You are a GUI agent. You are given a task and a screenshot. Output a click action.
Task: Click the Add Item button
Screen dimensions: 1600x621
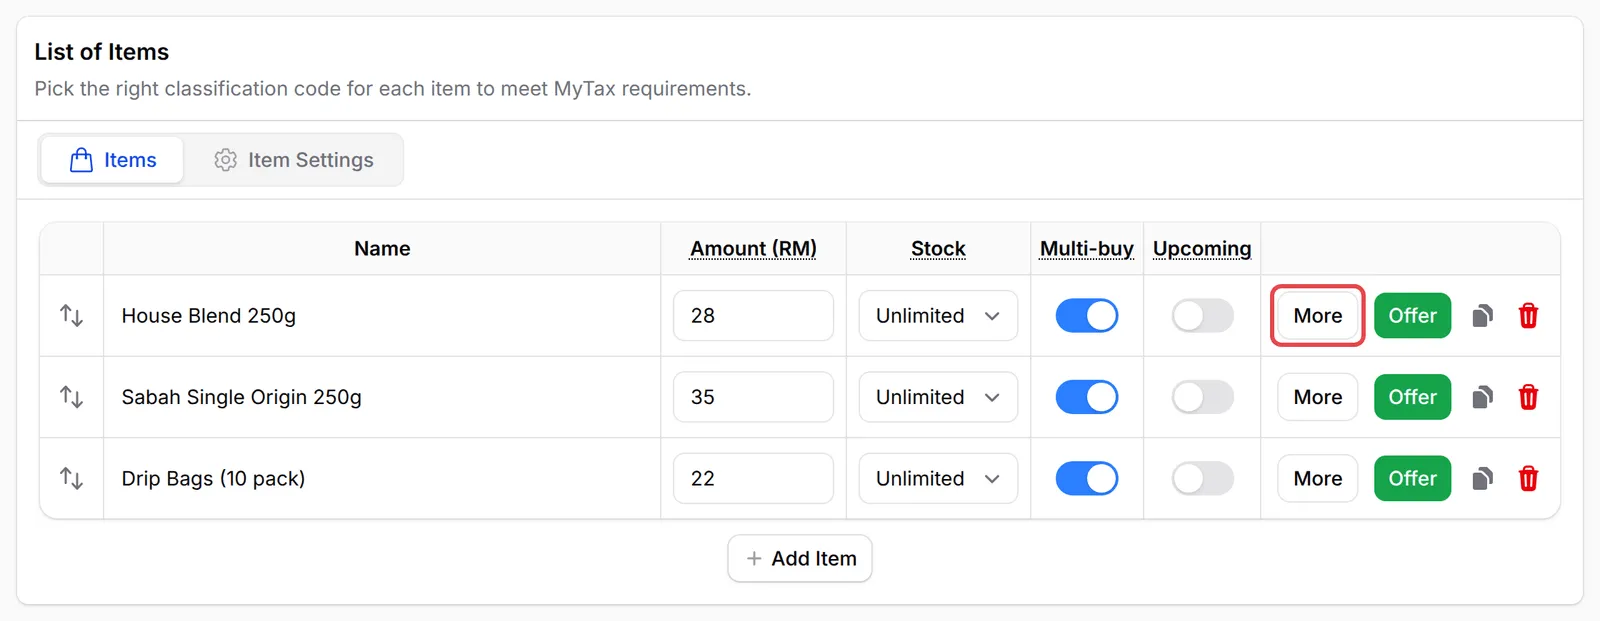[800, 558]
